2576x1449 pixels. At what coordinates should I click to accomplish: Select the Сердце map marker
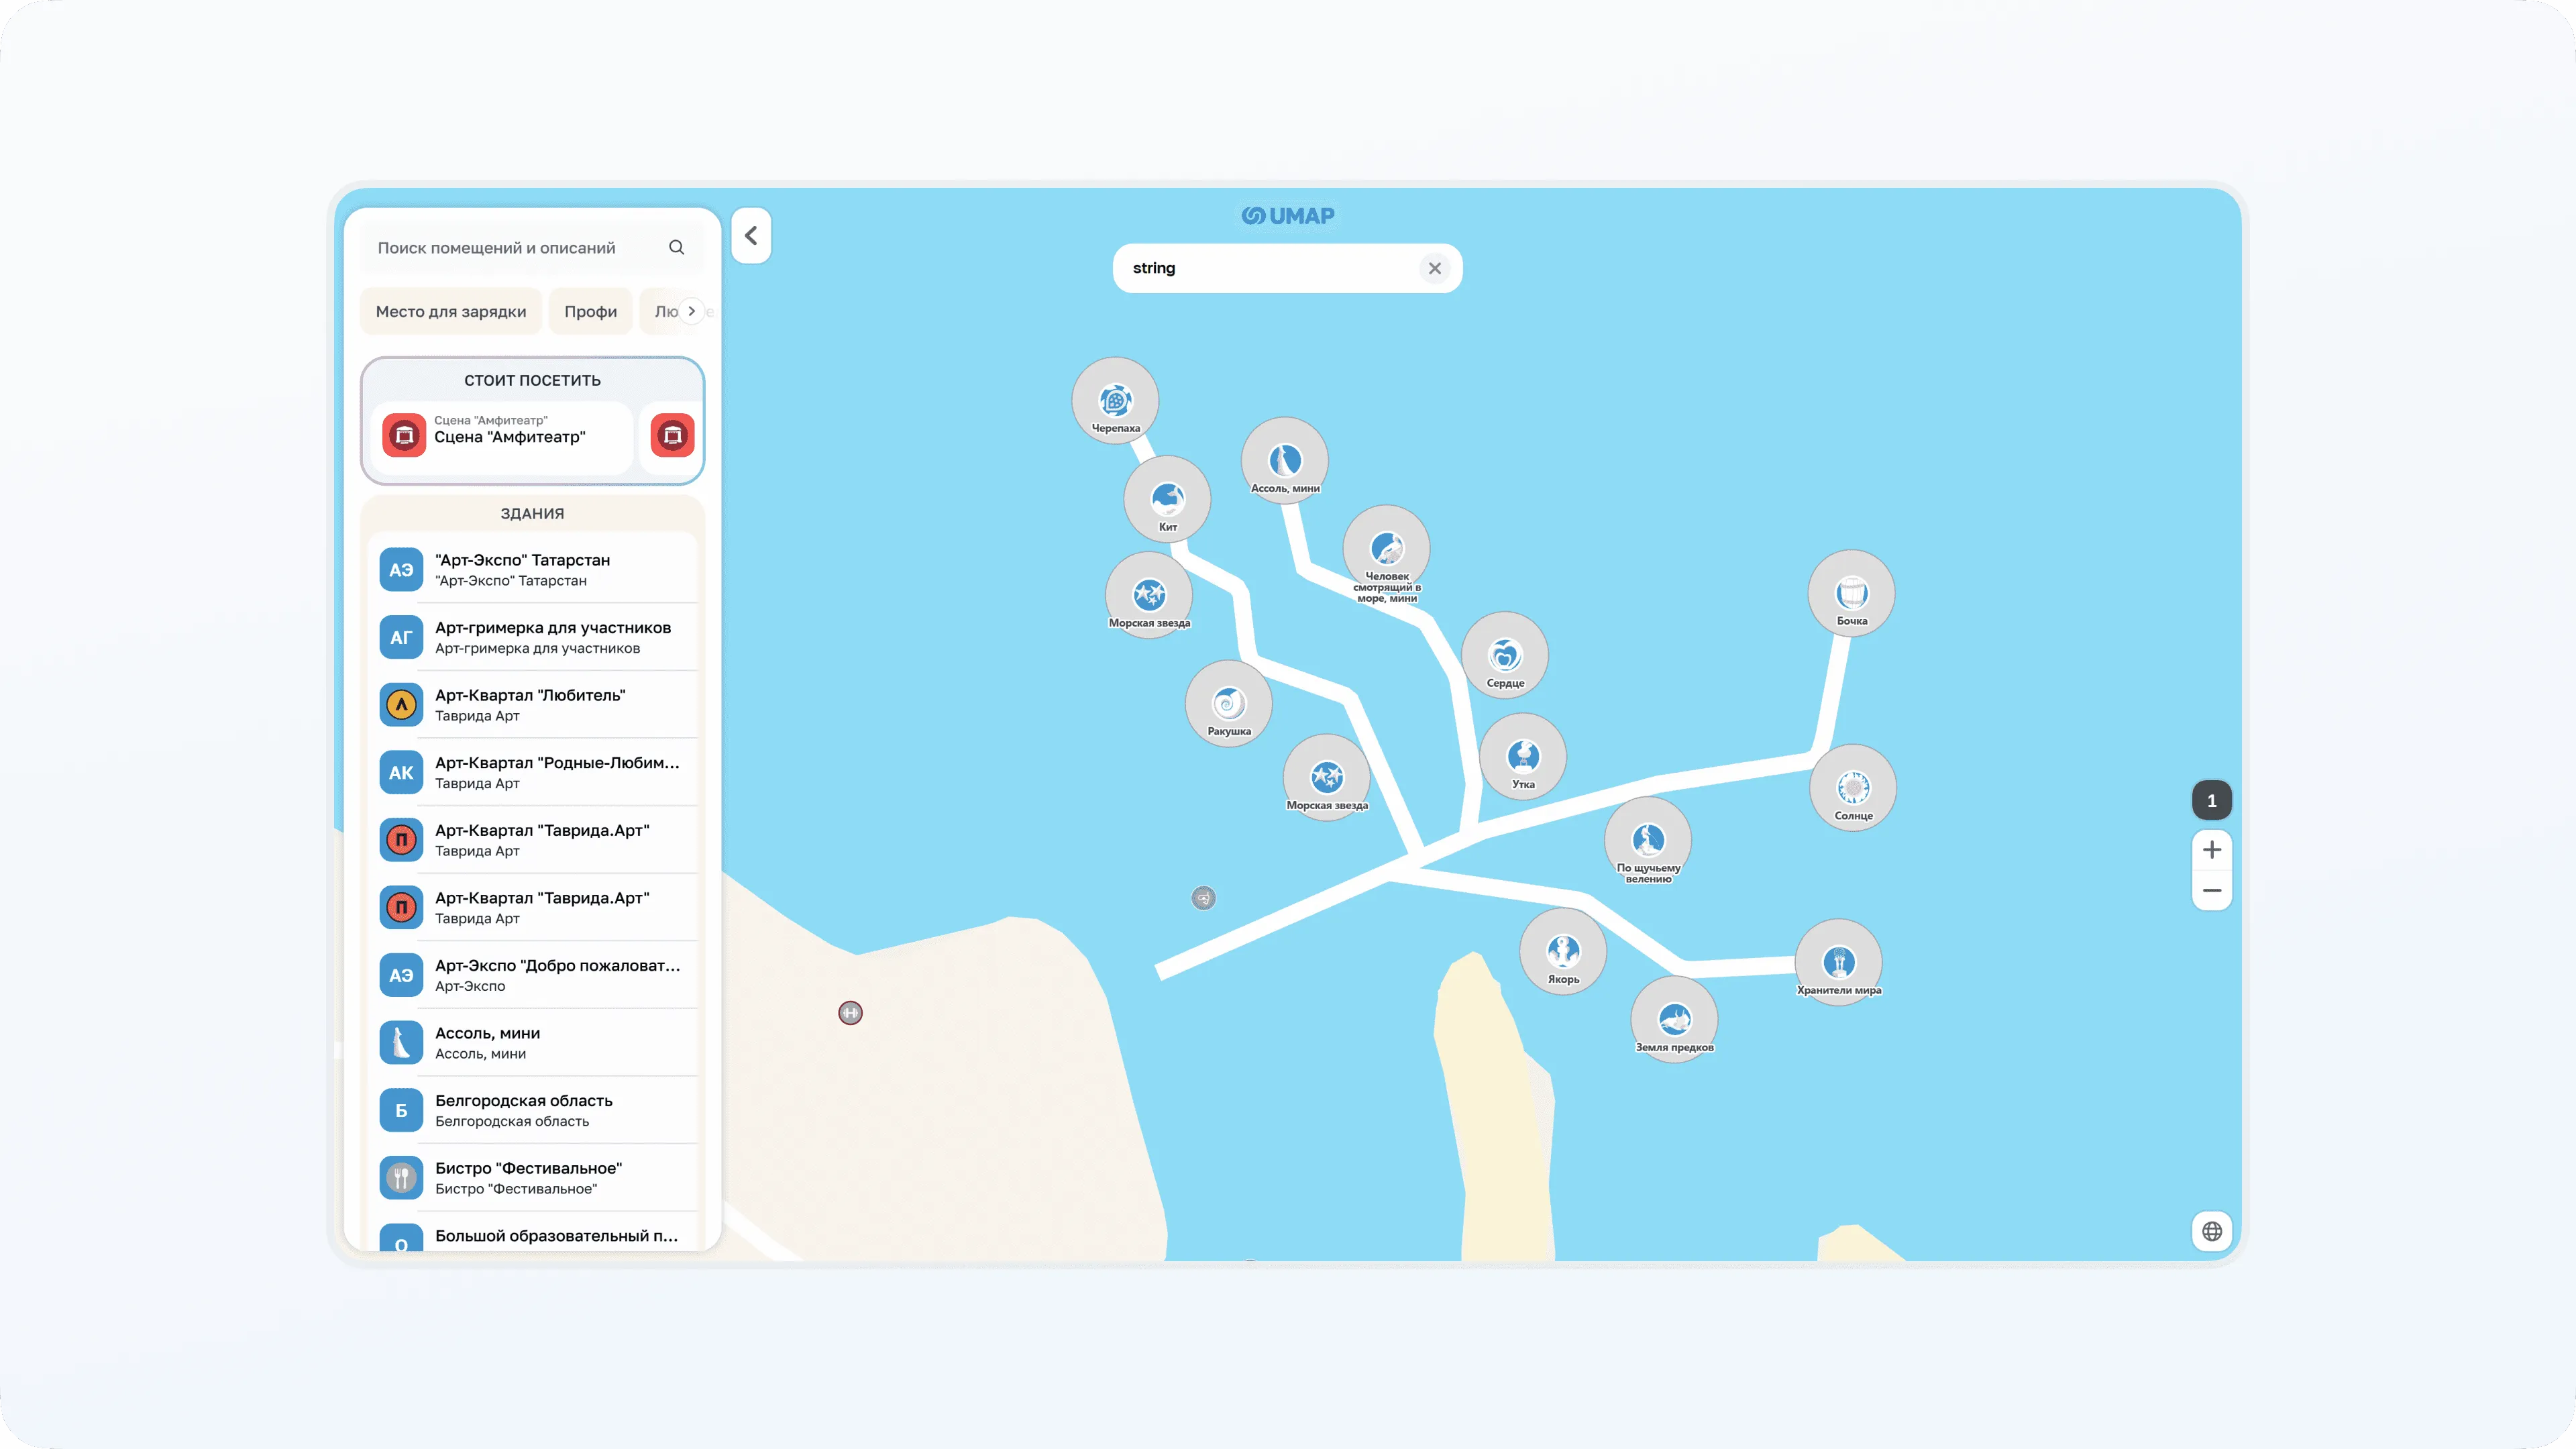coord(1505,656)
